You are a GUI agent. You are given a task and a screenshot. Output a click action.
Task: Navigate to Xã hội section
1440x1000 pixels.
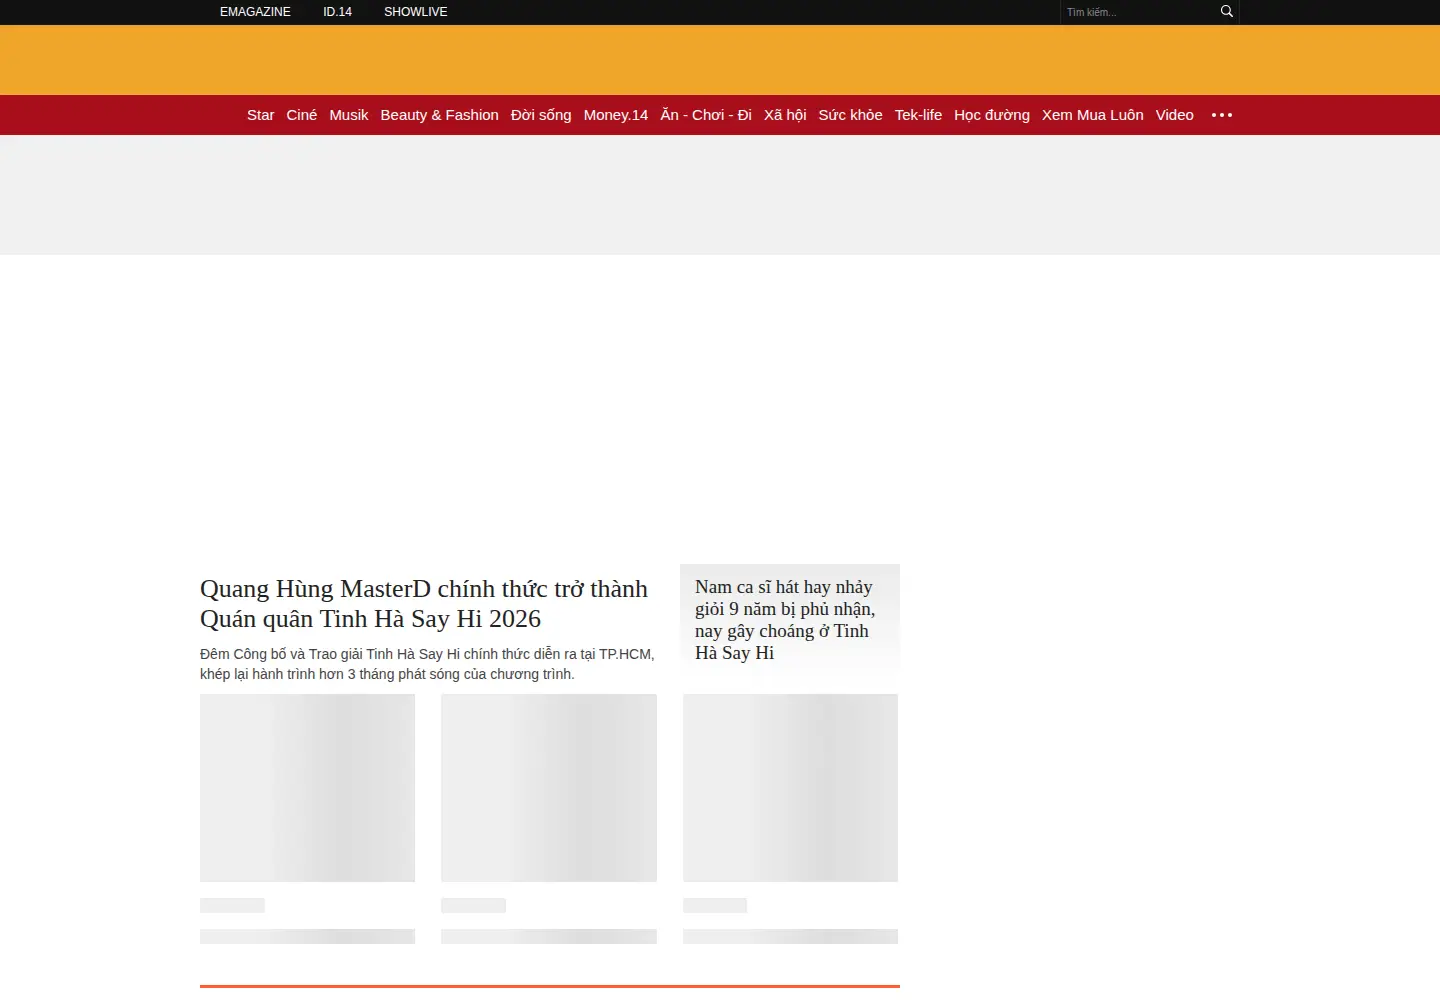coord(785,115)
